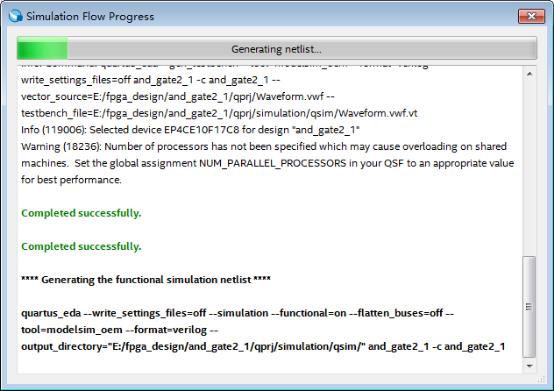Click 'Generating the functional simulation netlist' heading
The image size is (554, 391).
tap(146, 279)
